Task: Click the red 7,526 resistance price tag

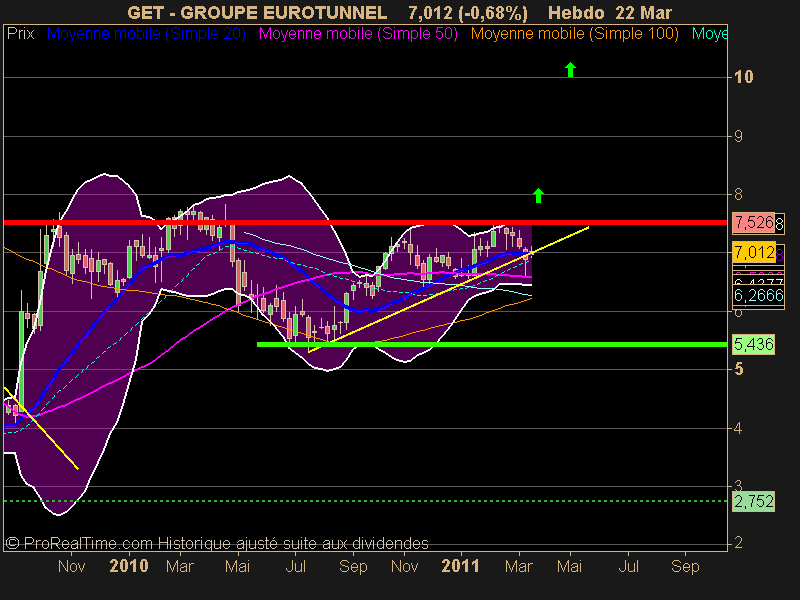Action: (754, 222)
